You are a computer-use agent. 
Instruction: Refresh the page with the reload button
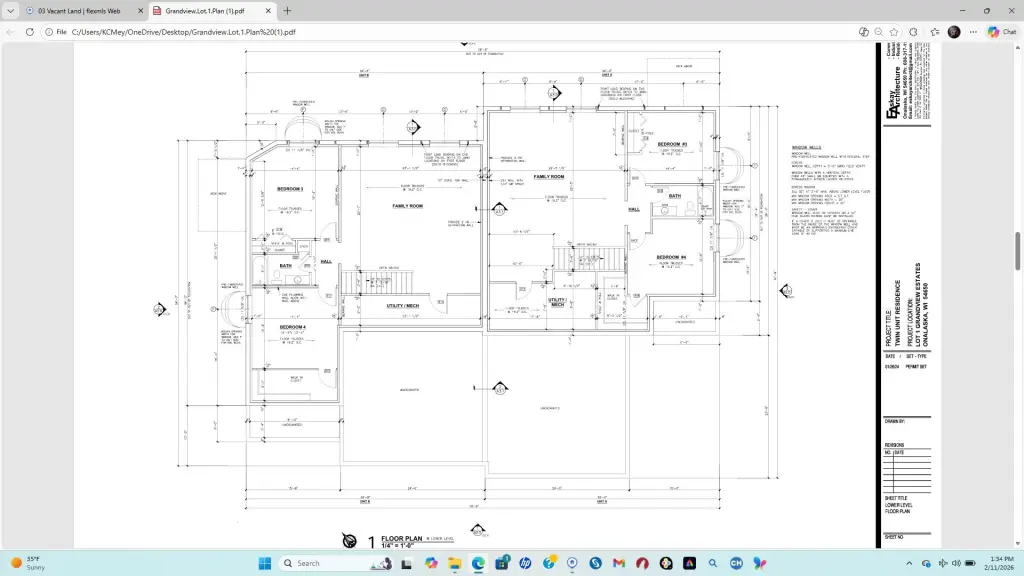pyautogui.click(x=30, y=32)
